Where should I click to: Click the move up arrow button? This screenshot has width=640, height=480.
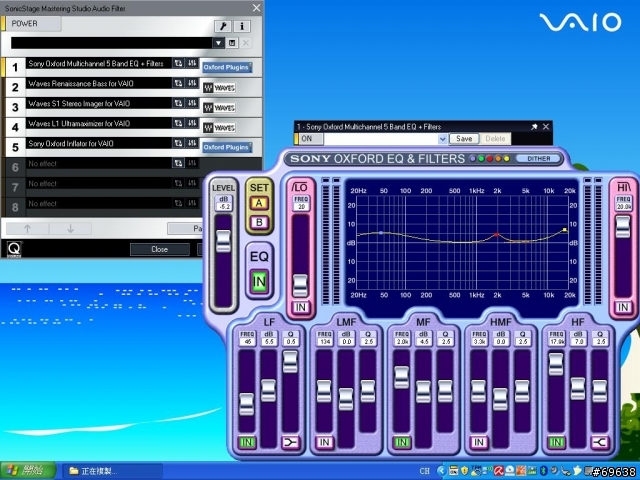tap(27, 229)
